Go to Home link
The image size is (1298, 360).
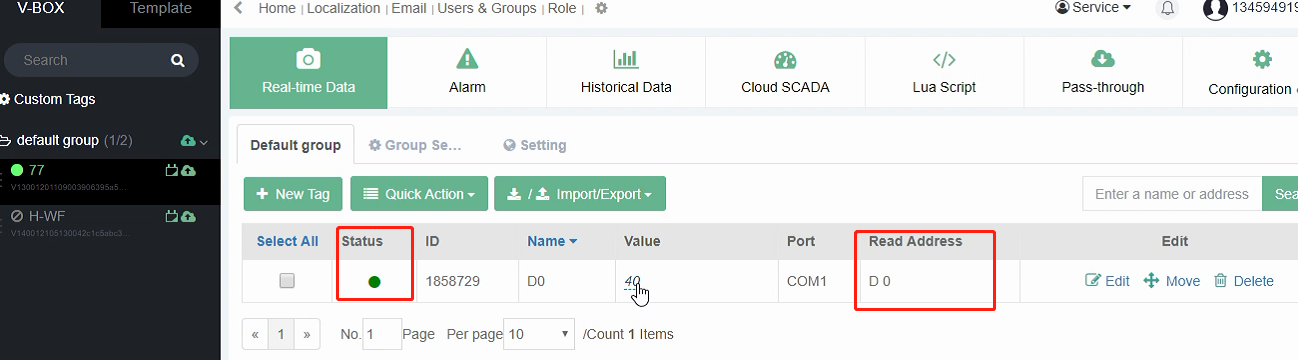[x=277, y=8]
